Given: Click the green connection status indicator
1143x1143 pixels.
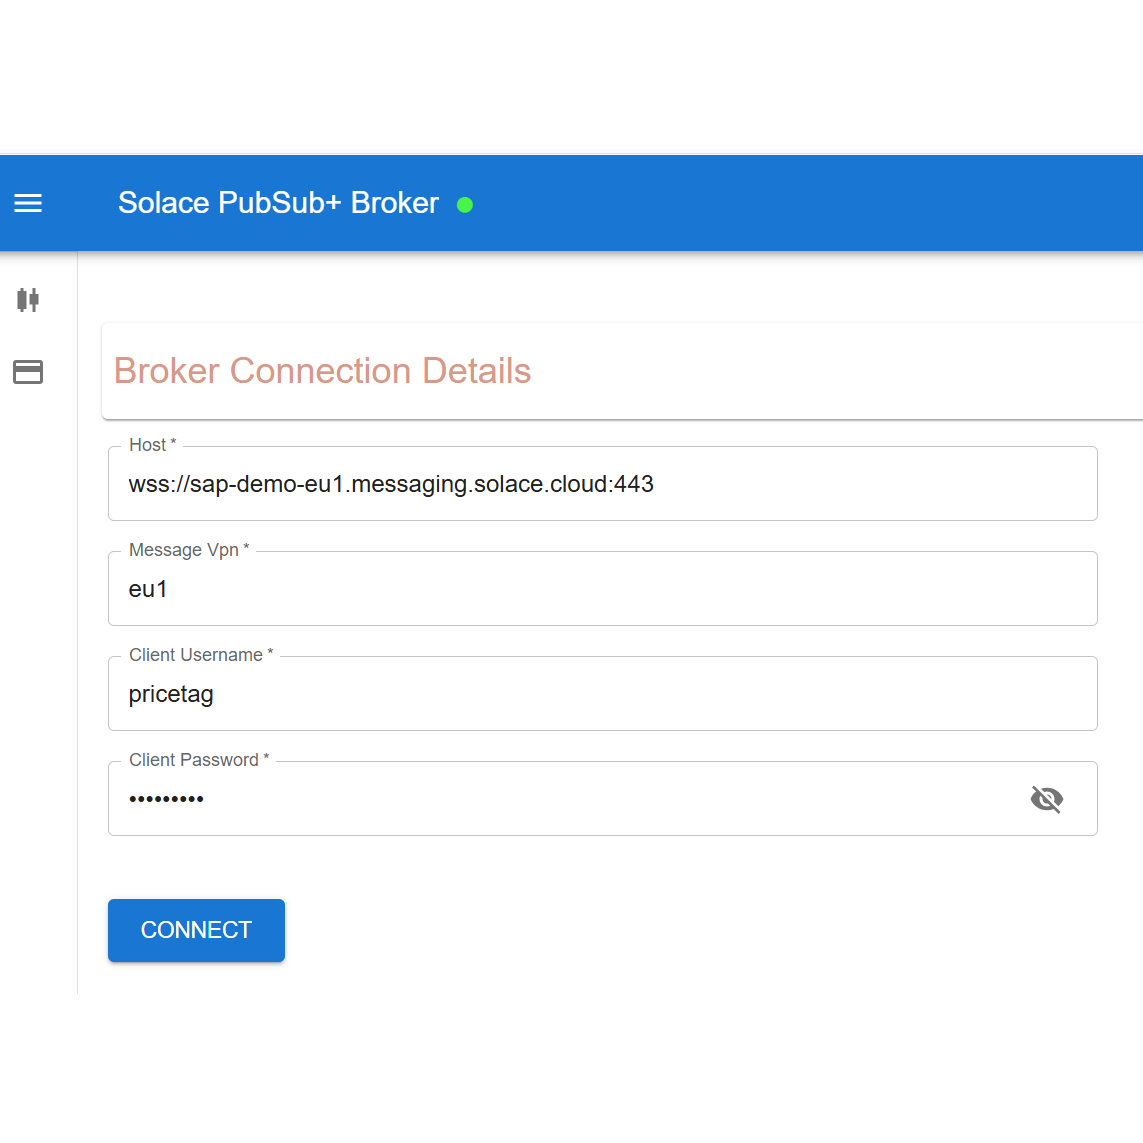Looking at the screenshot, I should 464,205.
